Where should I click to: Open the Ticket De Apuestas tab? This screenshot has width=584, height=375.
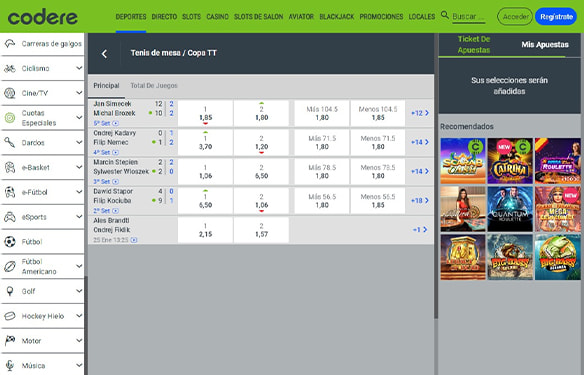click(x=474, y=44)
